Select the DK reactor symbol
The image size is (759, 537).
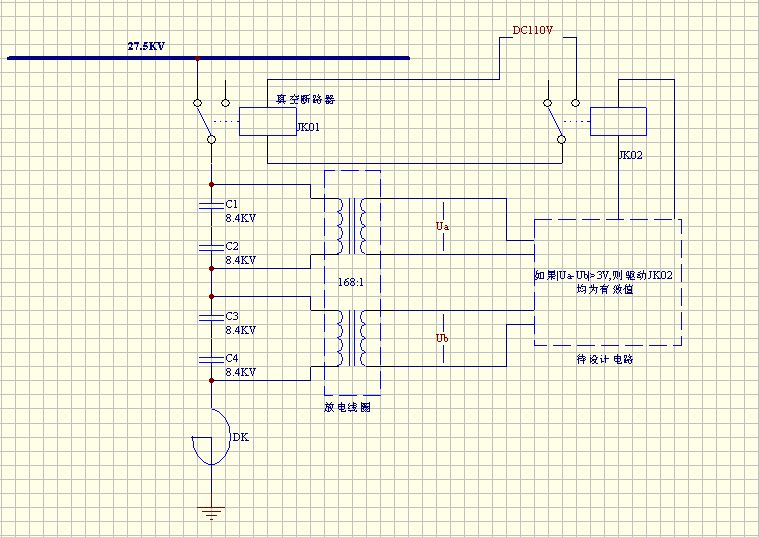click(211, 437)
